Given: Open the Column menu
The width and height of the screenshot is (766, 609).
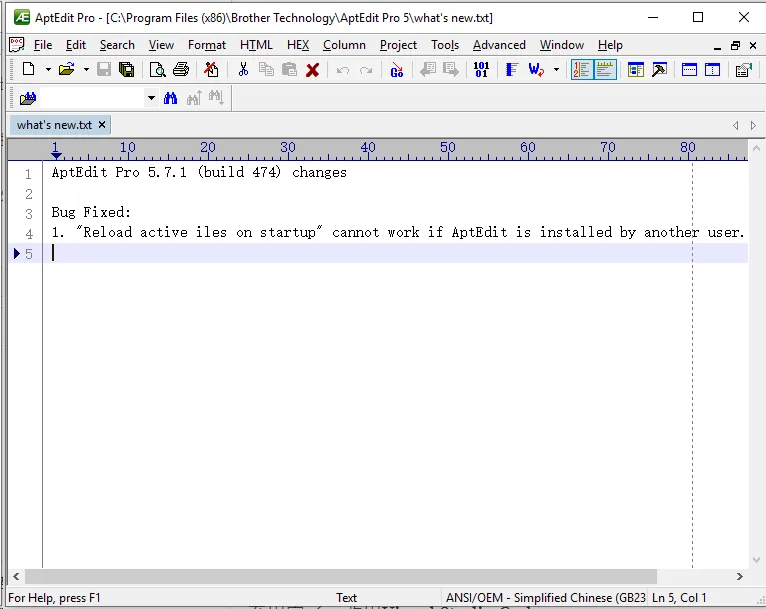Looking at the screenshot, I should [344, 45].
